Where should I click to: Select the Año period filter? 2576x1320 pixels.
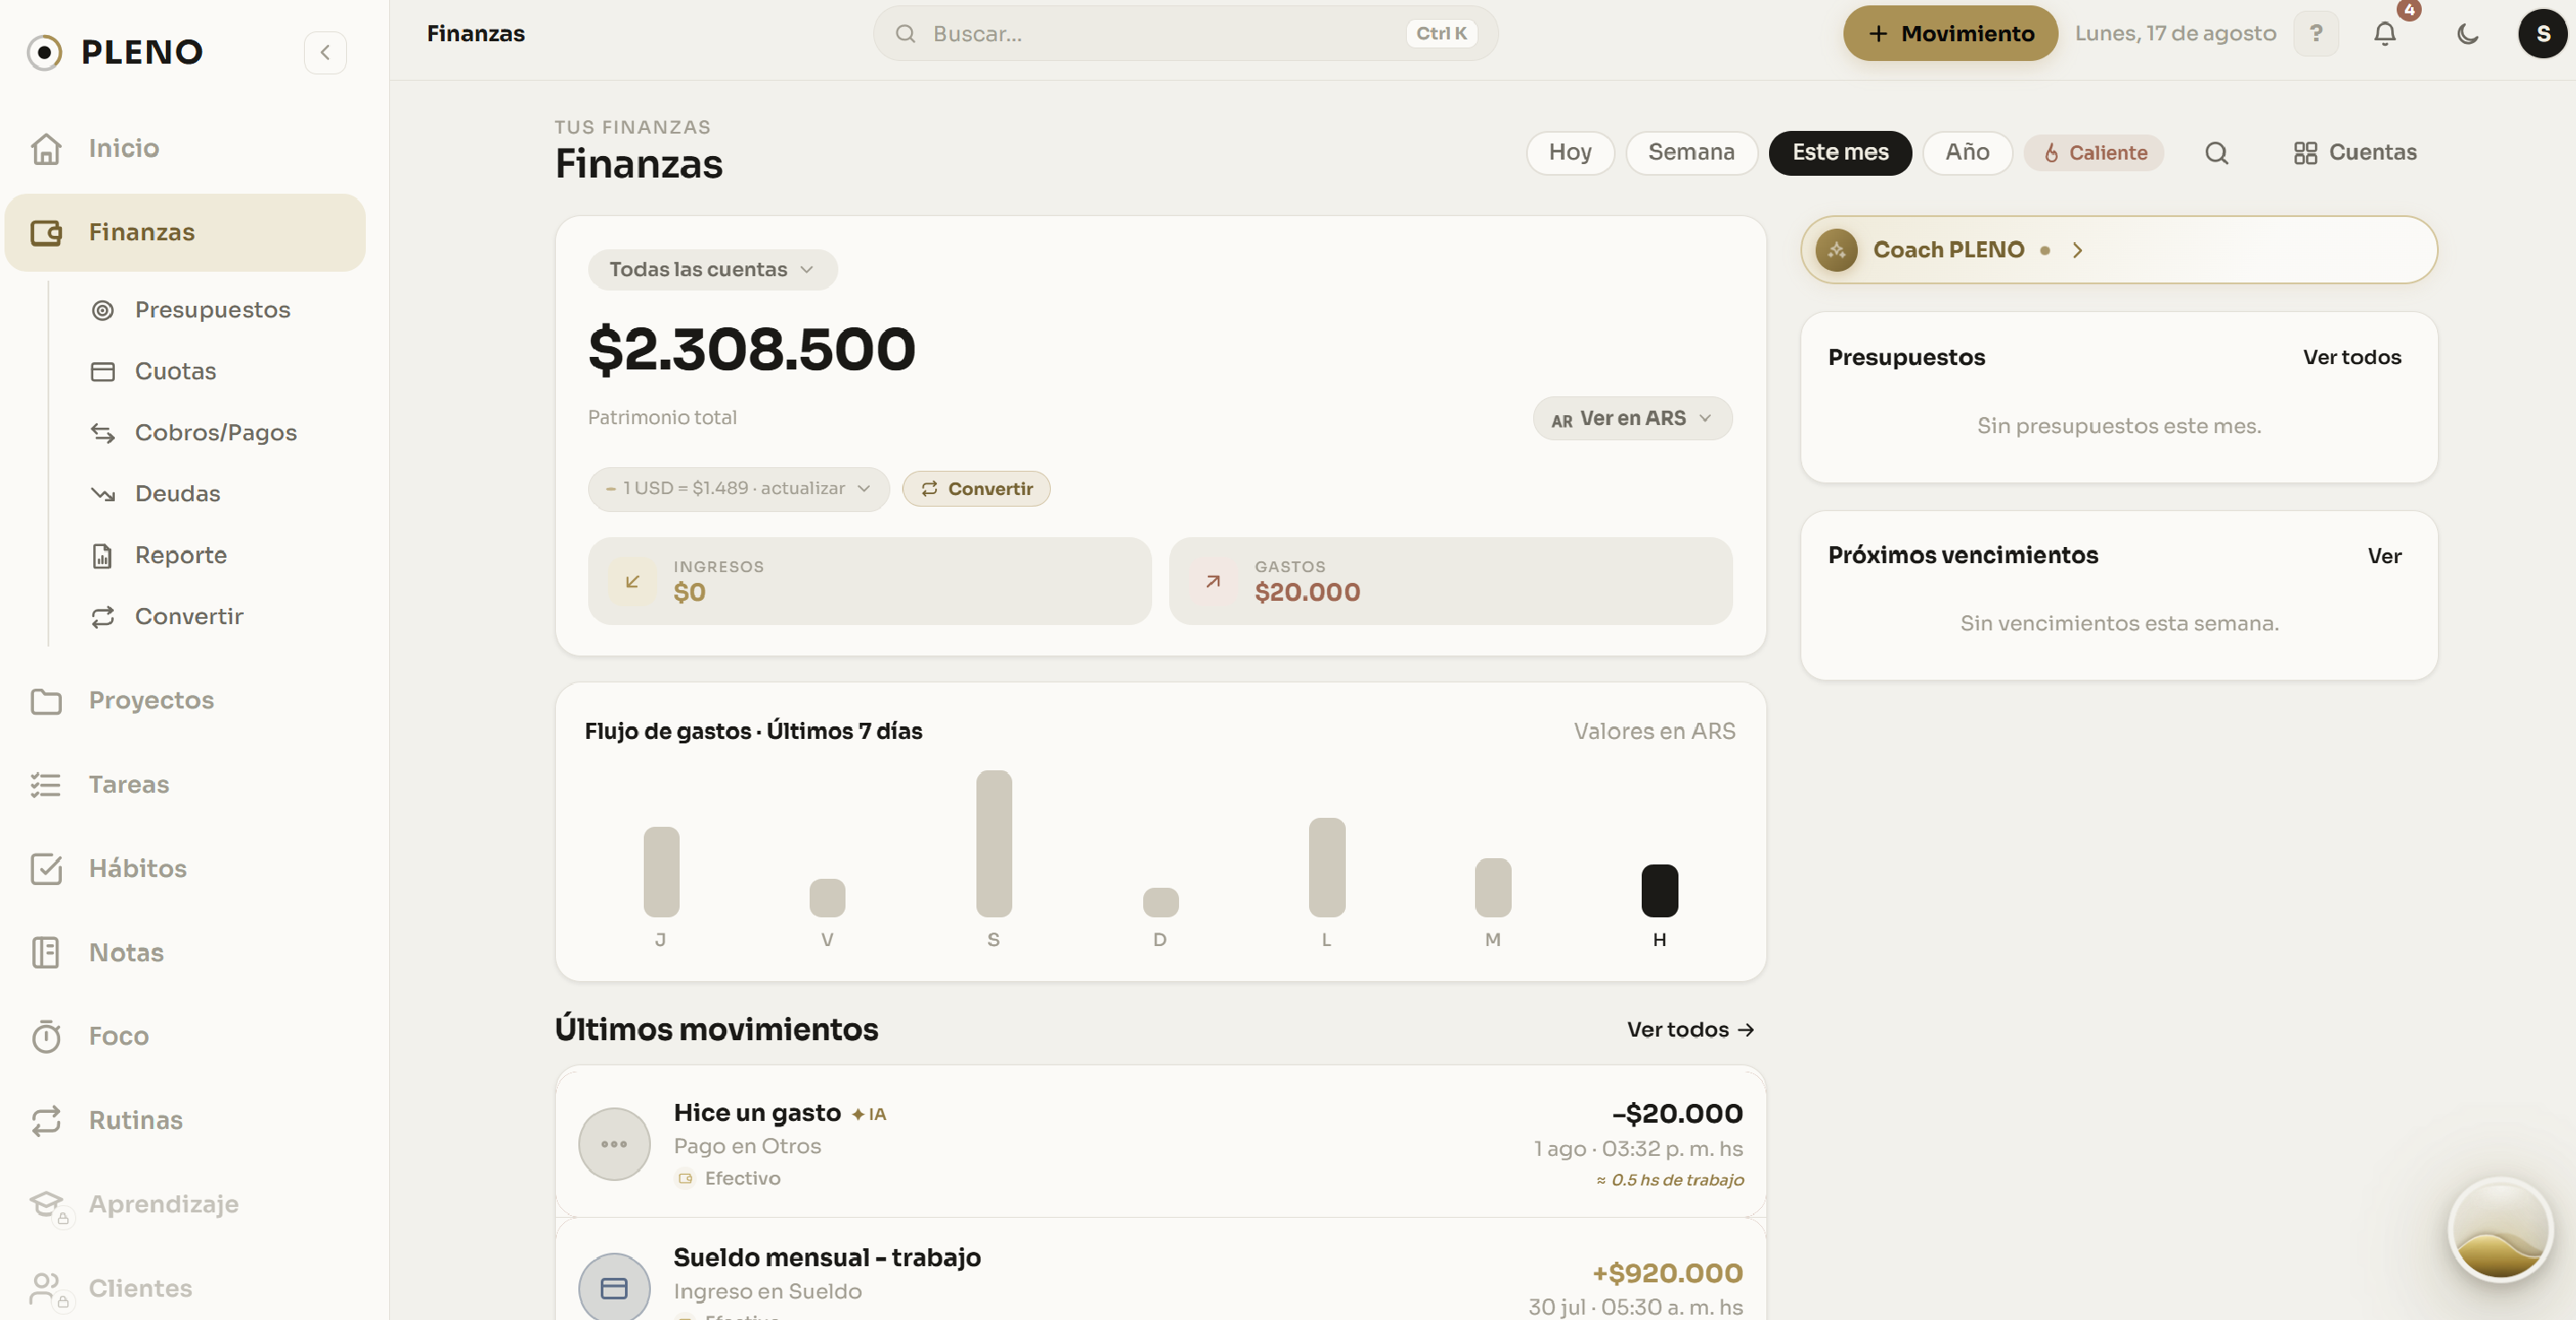click(x=1967, y=153)
